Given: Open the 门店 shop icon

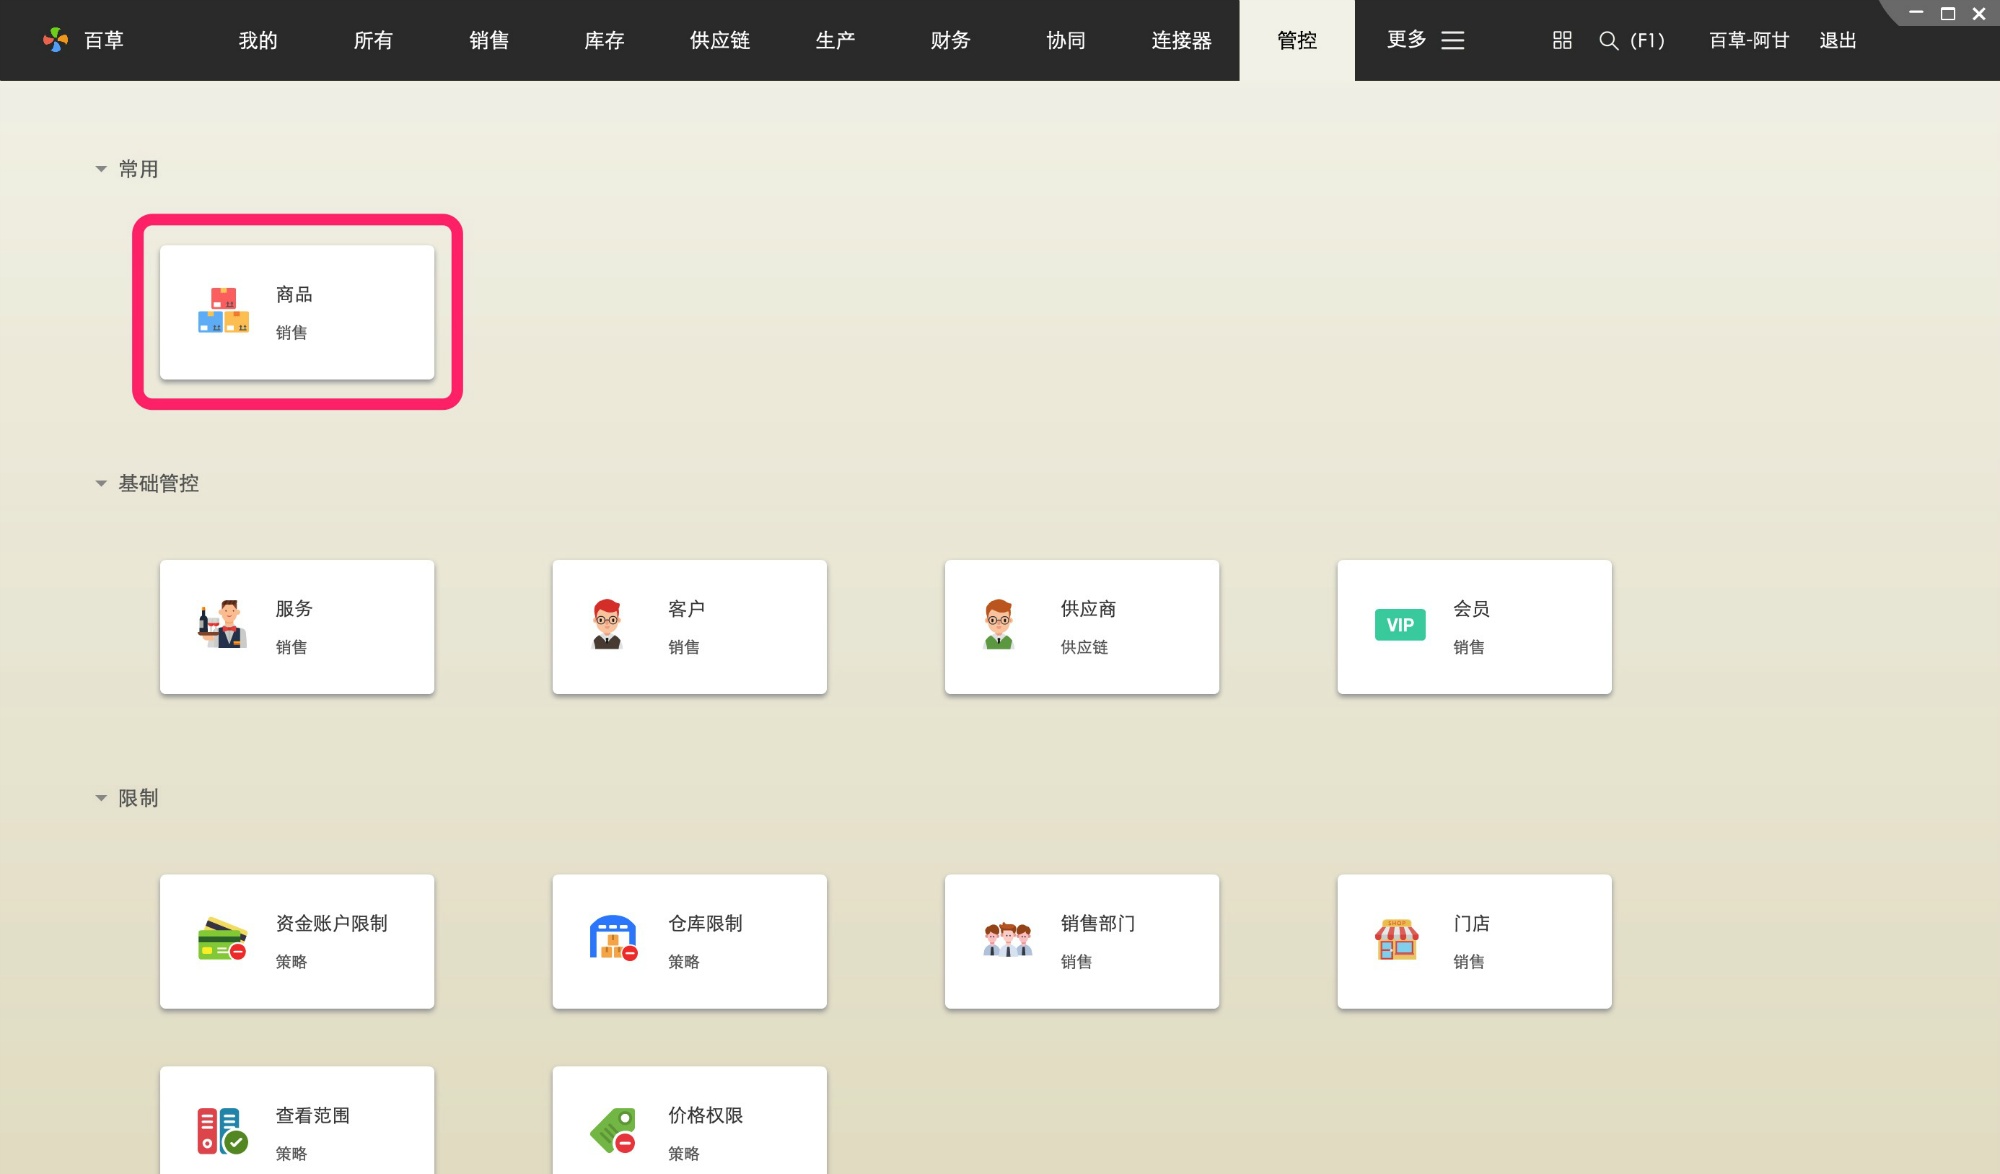Looking at the screenshot, I should point(1397,939).
